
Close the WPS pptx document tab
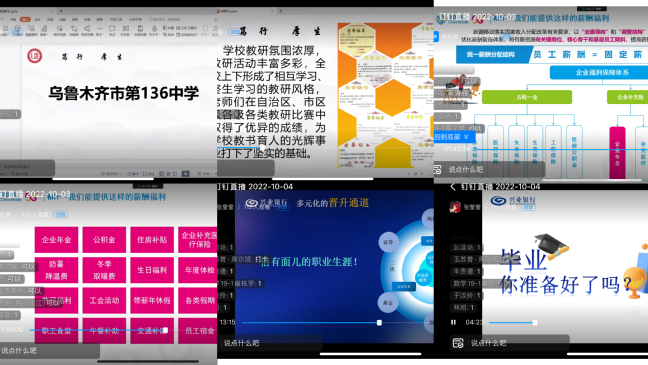tap(52, 11)
